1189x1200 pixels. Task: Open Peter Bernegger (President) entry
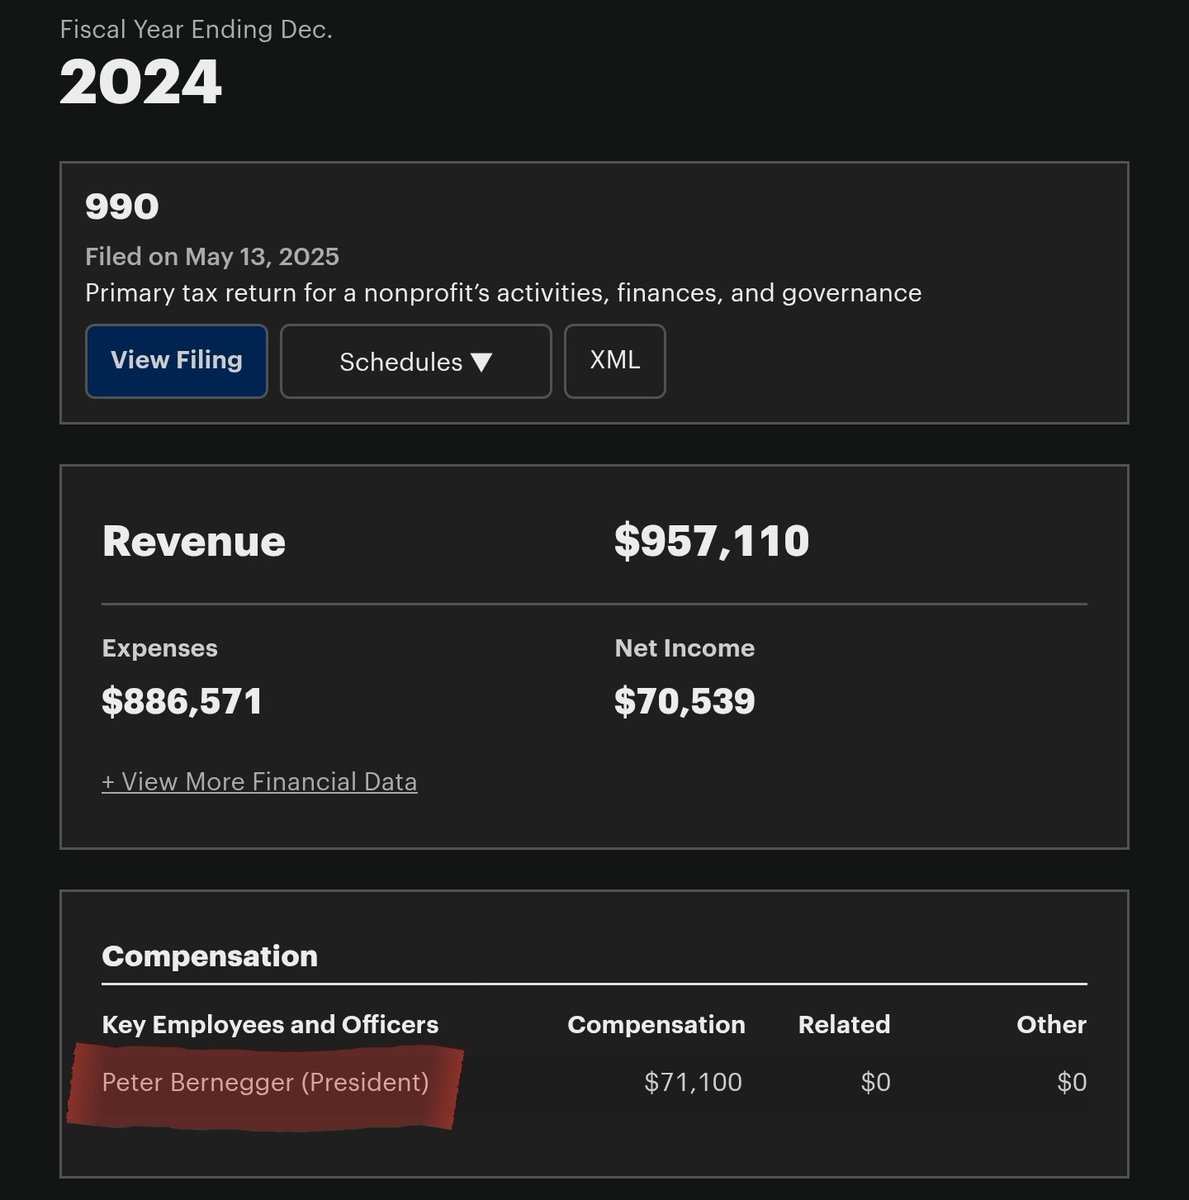[x=265, y=1082]
